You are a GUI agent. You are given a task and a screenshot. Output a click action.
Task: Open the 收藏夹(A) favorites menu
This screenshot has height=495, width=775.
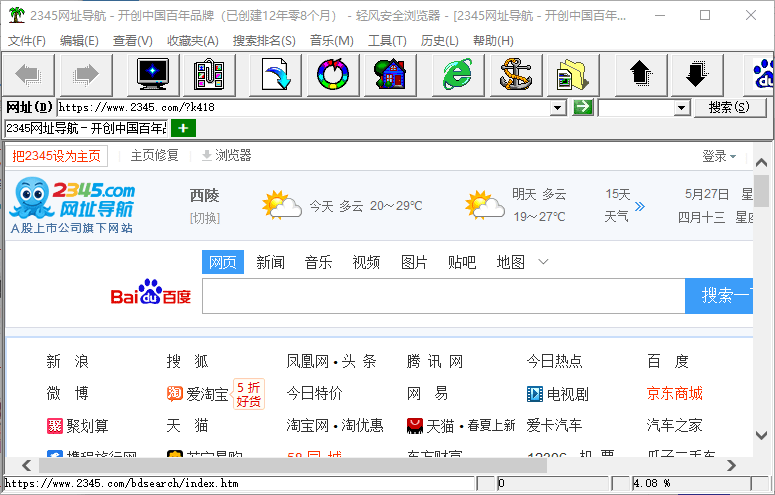click(x=192, y=41)
